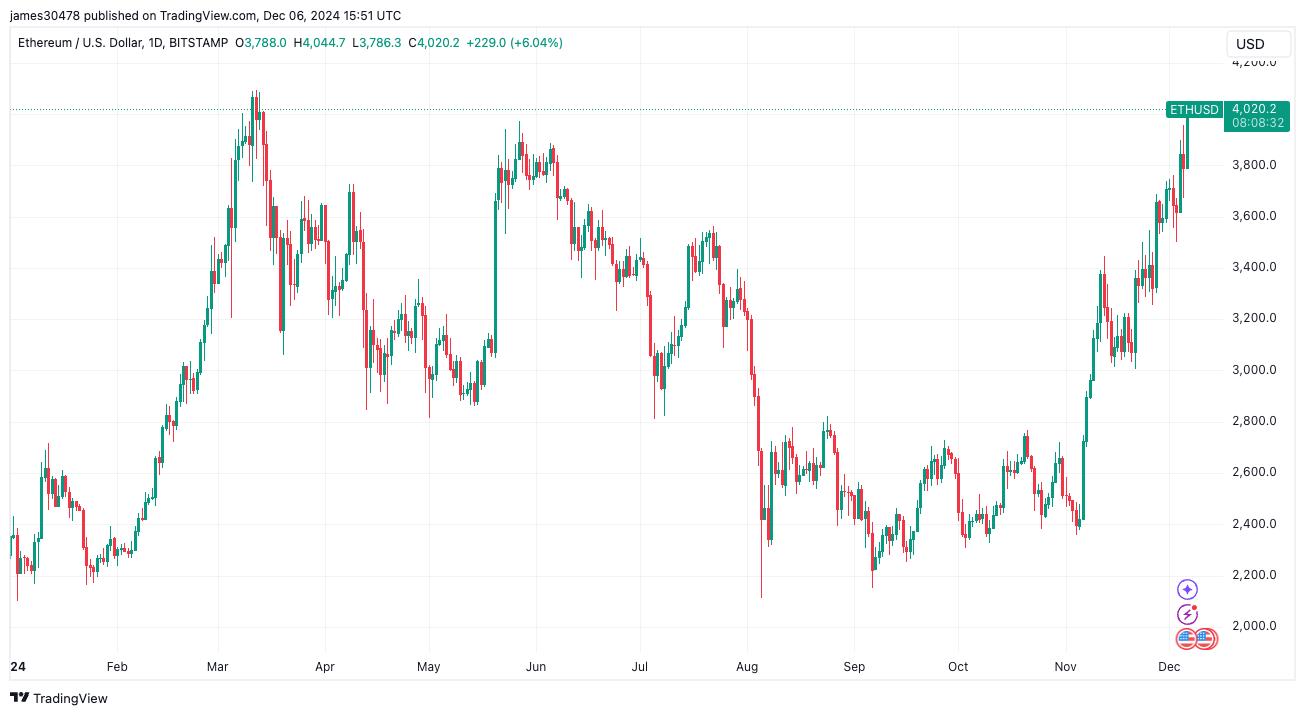Viewport: 1305px width, 715px height.
Task: Click the red notification dot on the lightning icon
Action: [1194, 607]
